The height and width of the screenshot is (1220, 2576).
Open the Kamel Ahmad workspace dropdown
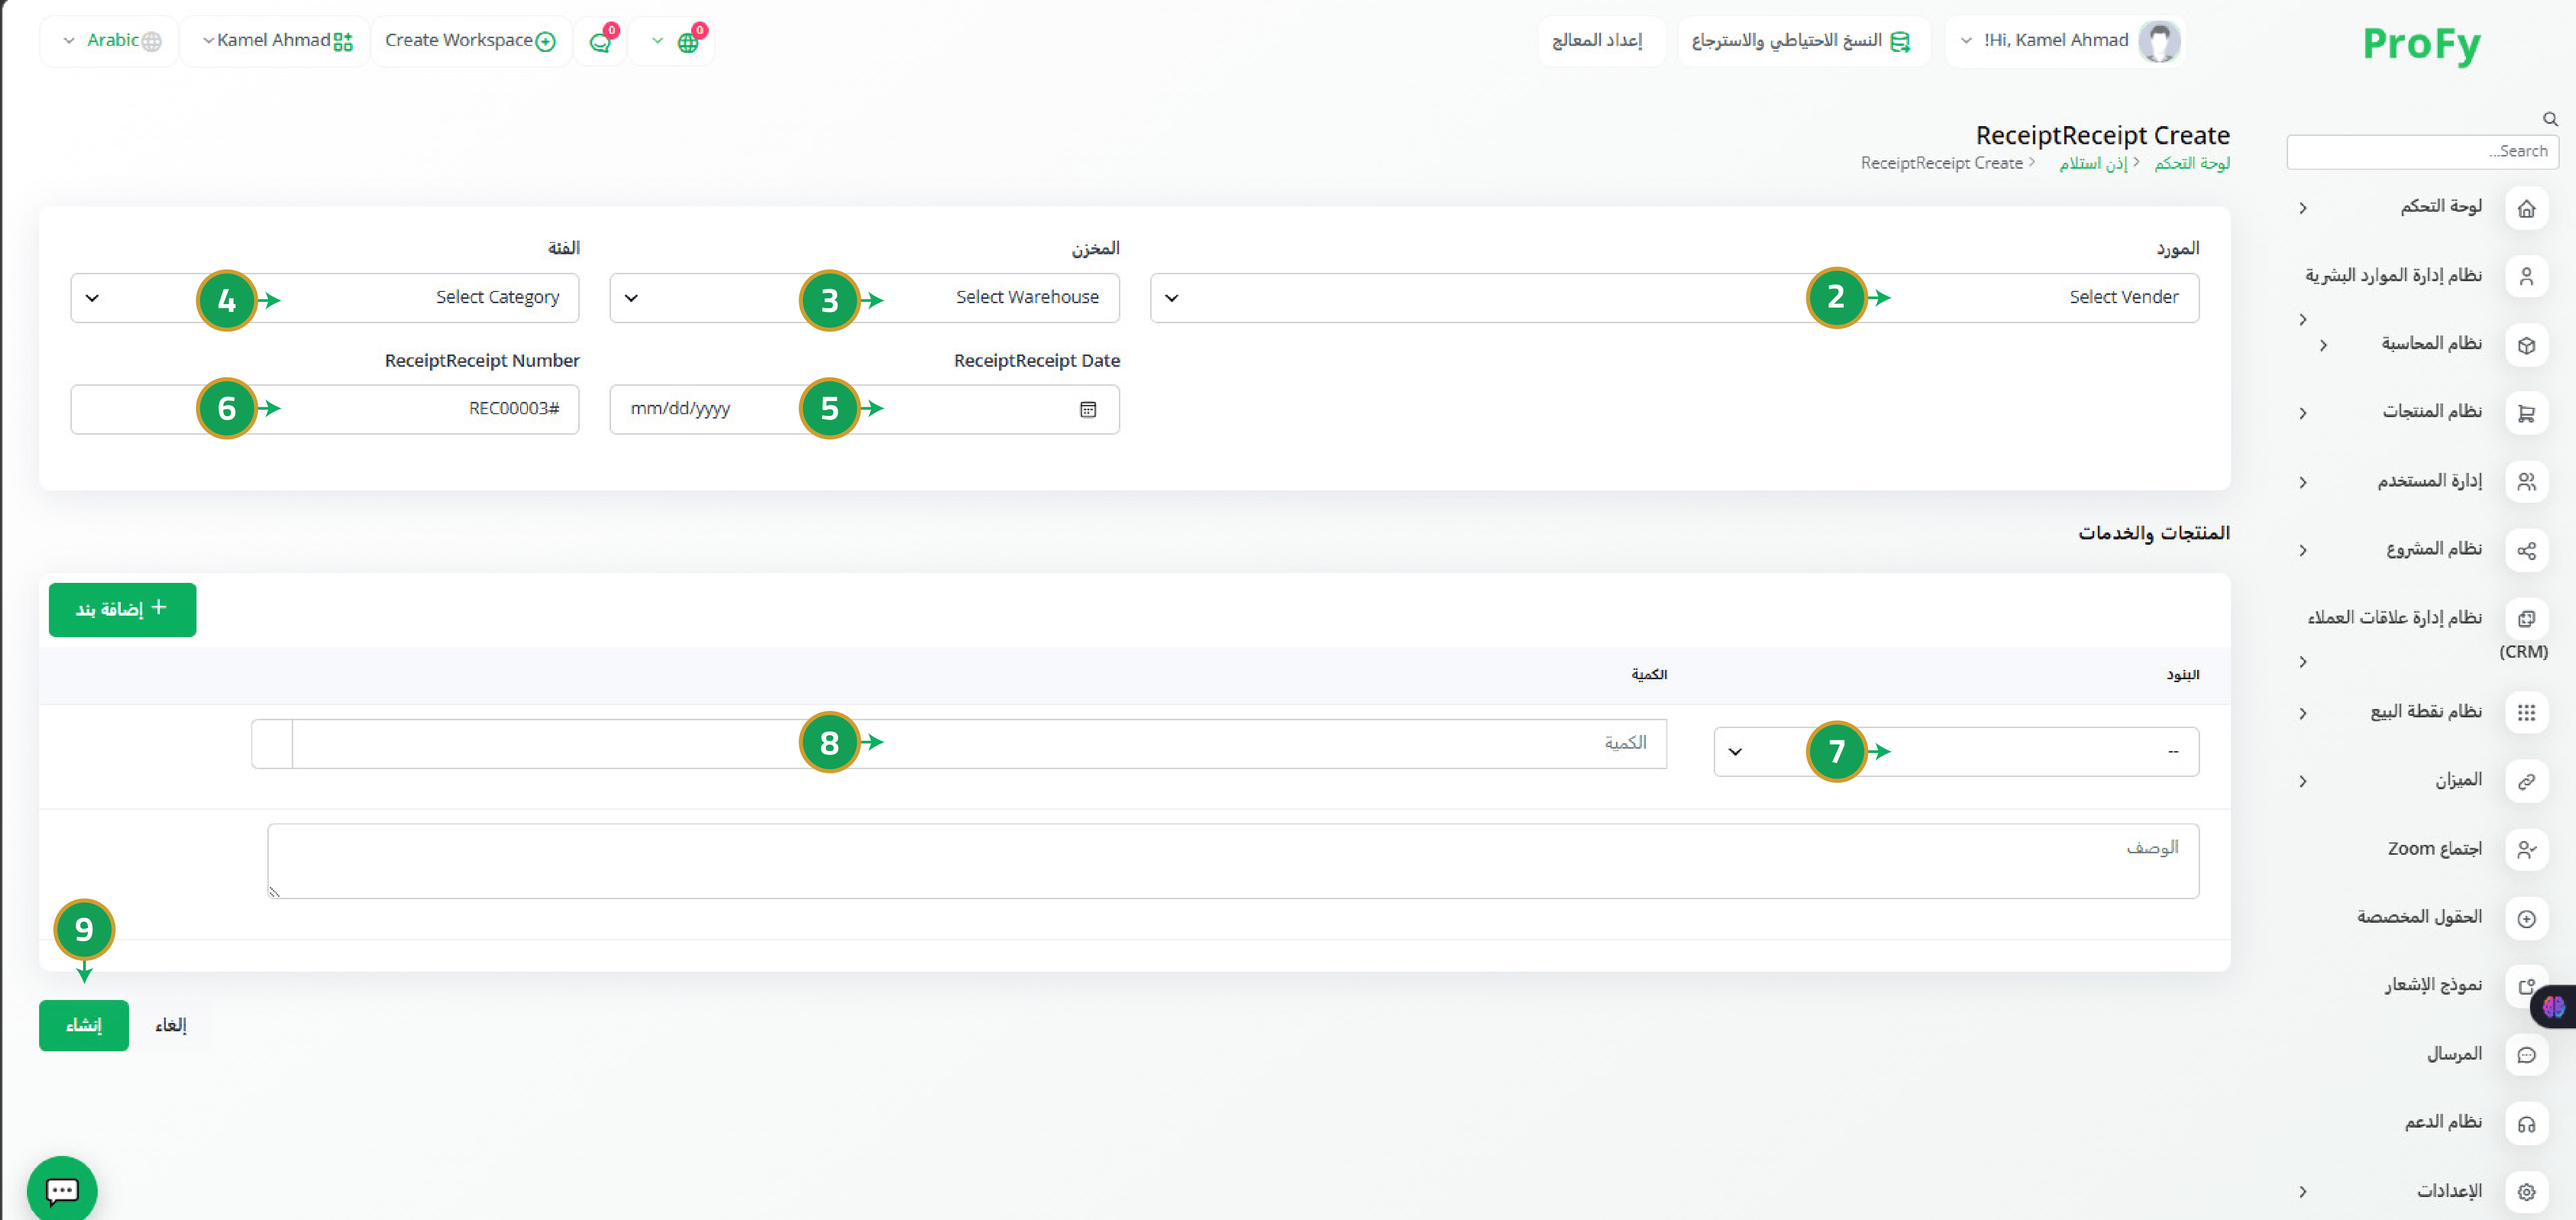tap(276, 41)
